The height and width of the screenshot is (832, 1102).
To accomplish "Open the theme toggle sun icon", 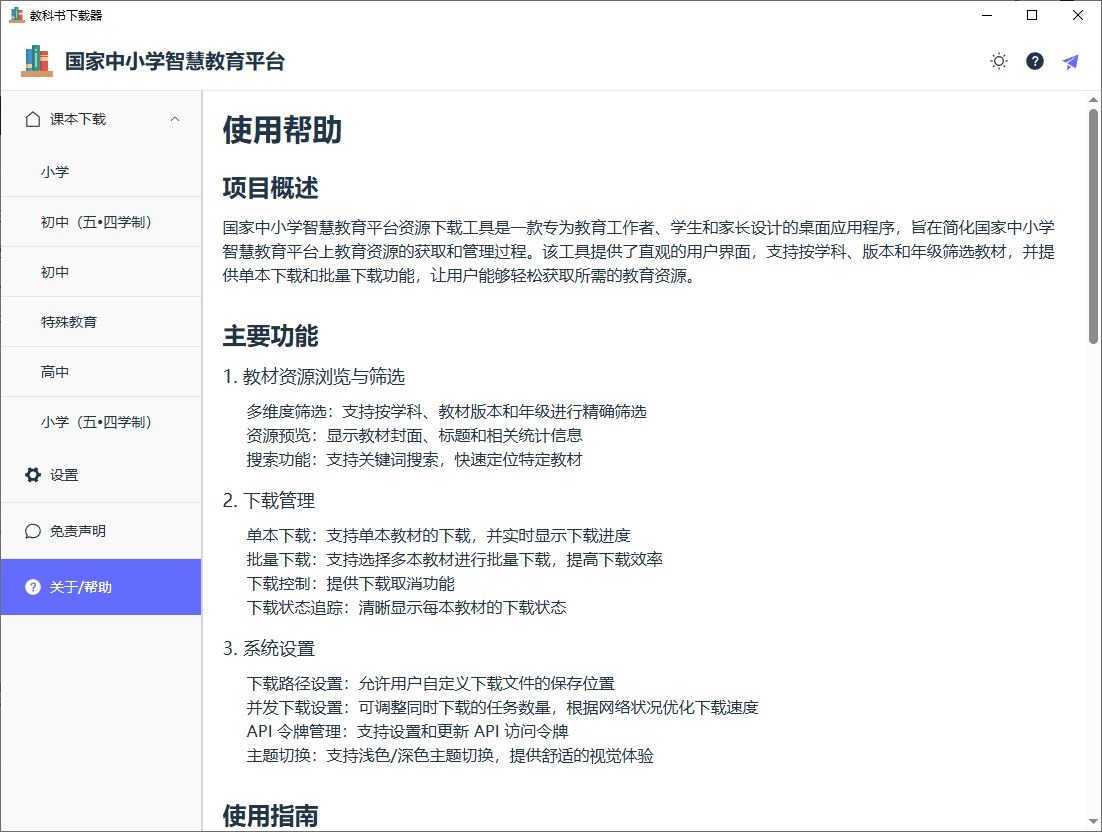I will click(998, 61).
